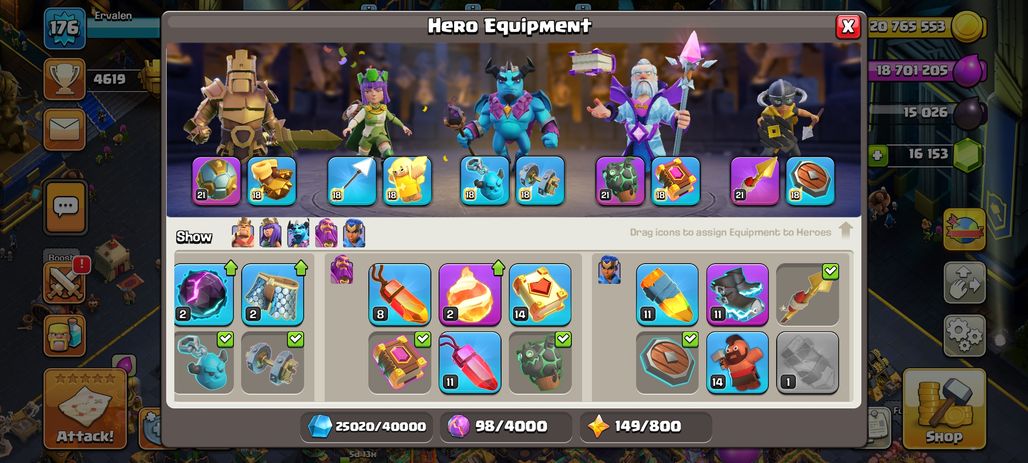Tap the Shiny Ore 25020/40000 counter
Screen dimensions: 1028x463
369,426
